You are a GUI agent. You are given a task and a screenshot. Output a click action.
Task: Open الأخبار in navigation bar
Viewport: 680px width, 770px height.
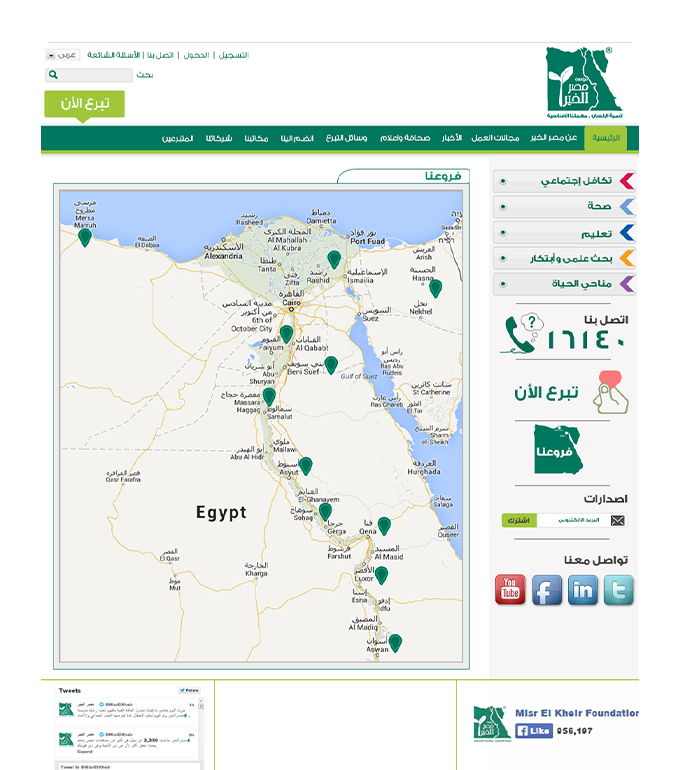[451, 138]
